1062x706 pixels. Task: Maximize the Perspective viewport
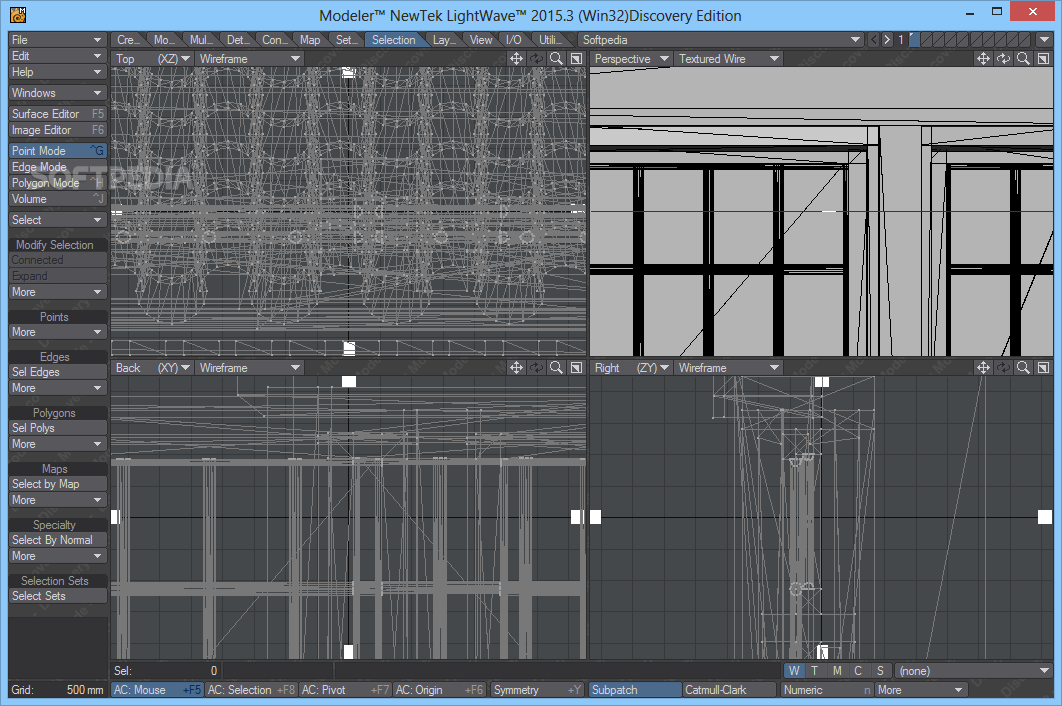[1043, 59]
